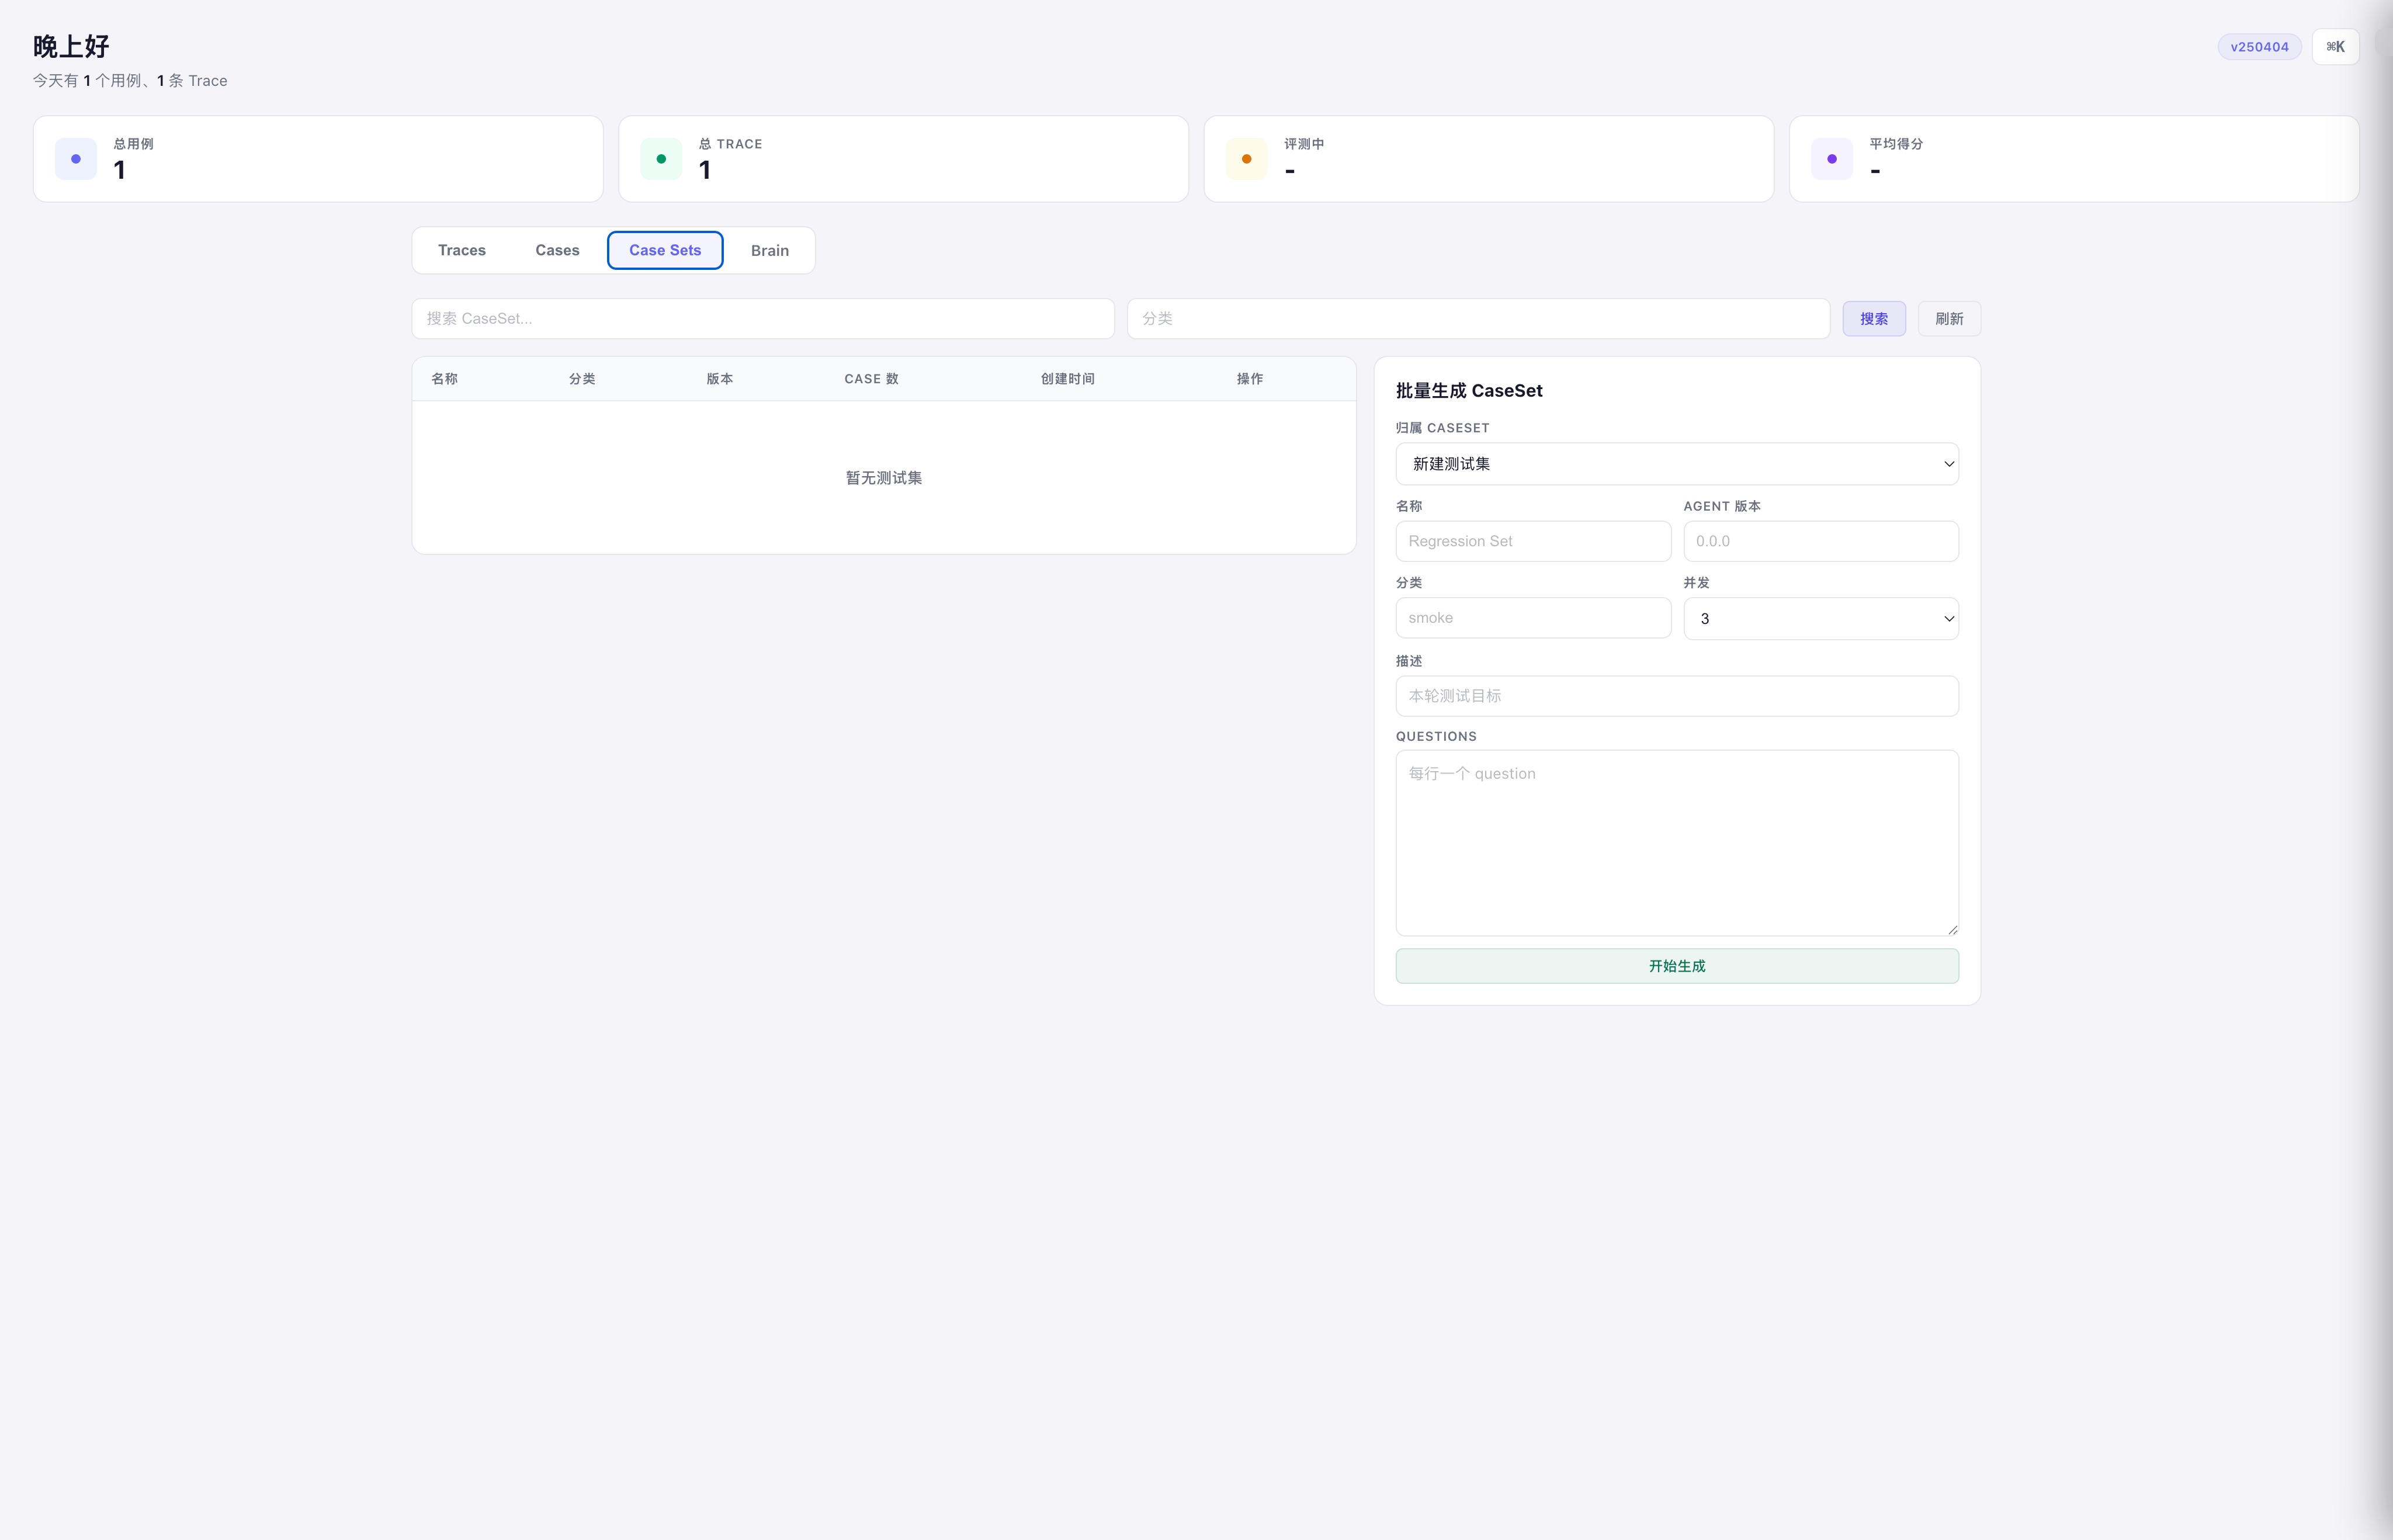The width and height of the screenshot is (2393, 1540).
Task: Click the 操作 column header
Action: (1250, 379)
